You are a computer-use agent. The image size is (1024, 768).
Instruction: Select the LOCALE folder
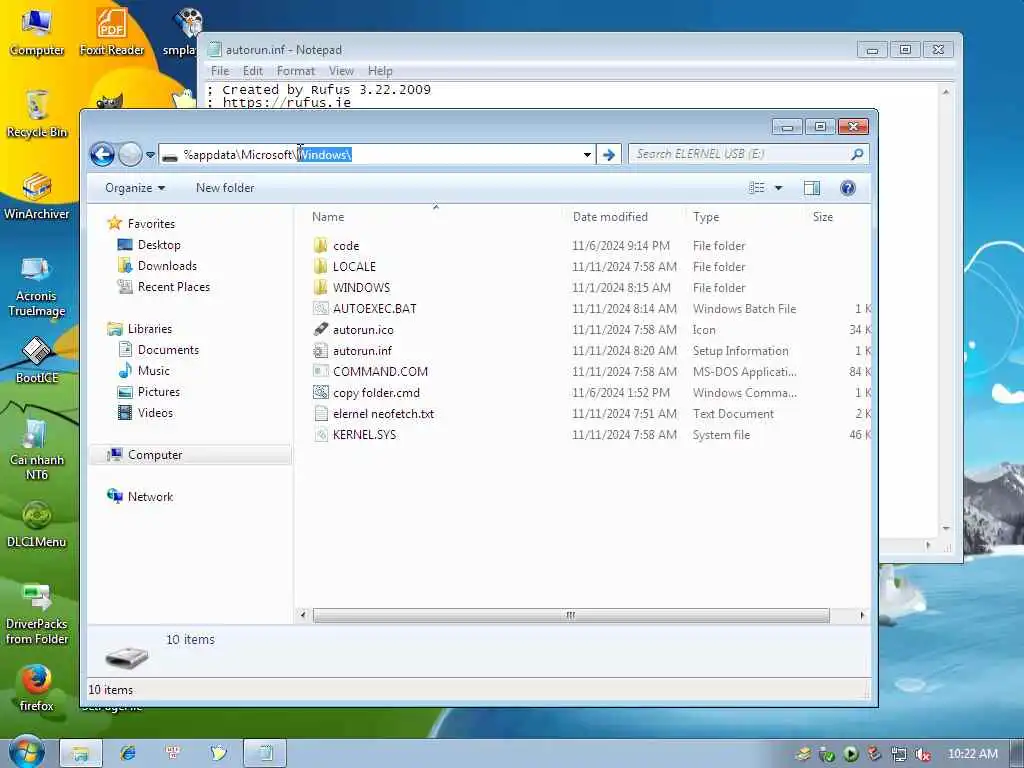(354, 267)
